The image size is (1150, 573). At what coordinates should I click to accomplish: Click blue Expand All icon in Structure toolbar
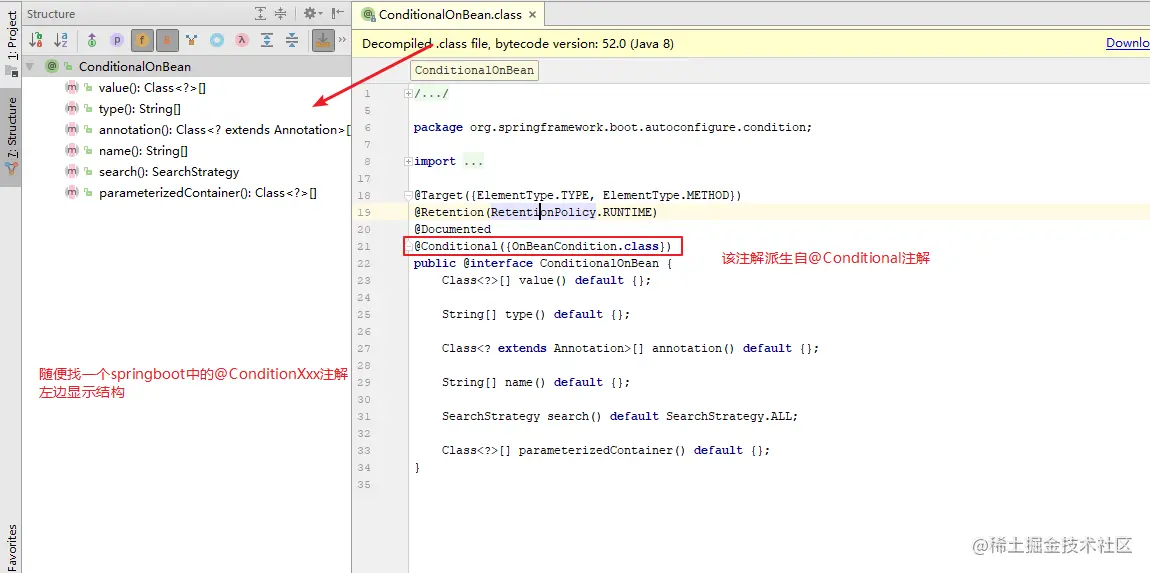click(x=267, y=40)
